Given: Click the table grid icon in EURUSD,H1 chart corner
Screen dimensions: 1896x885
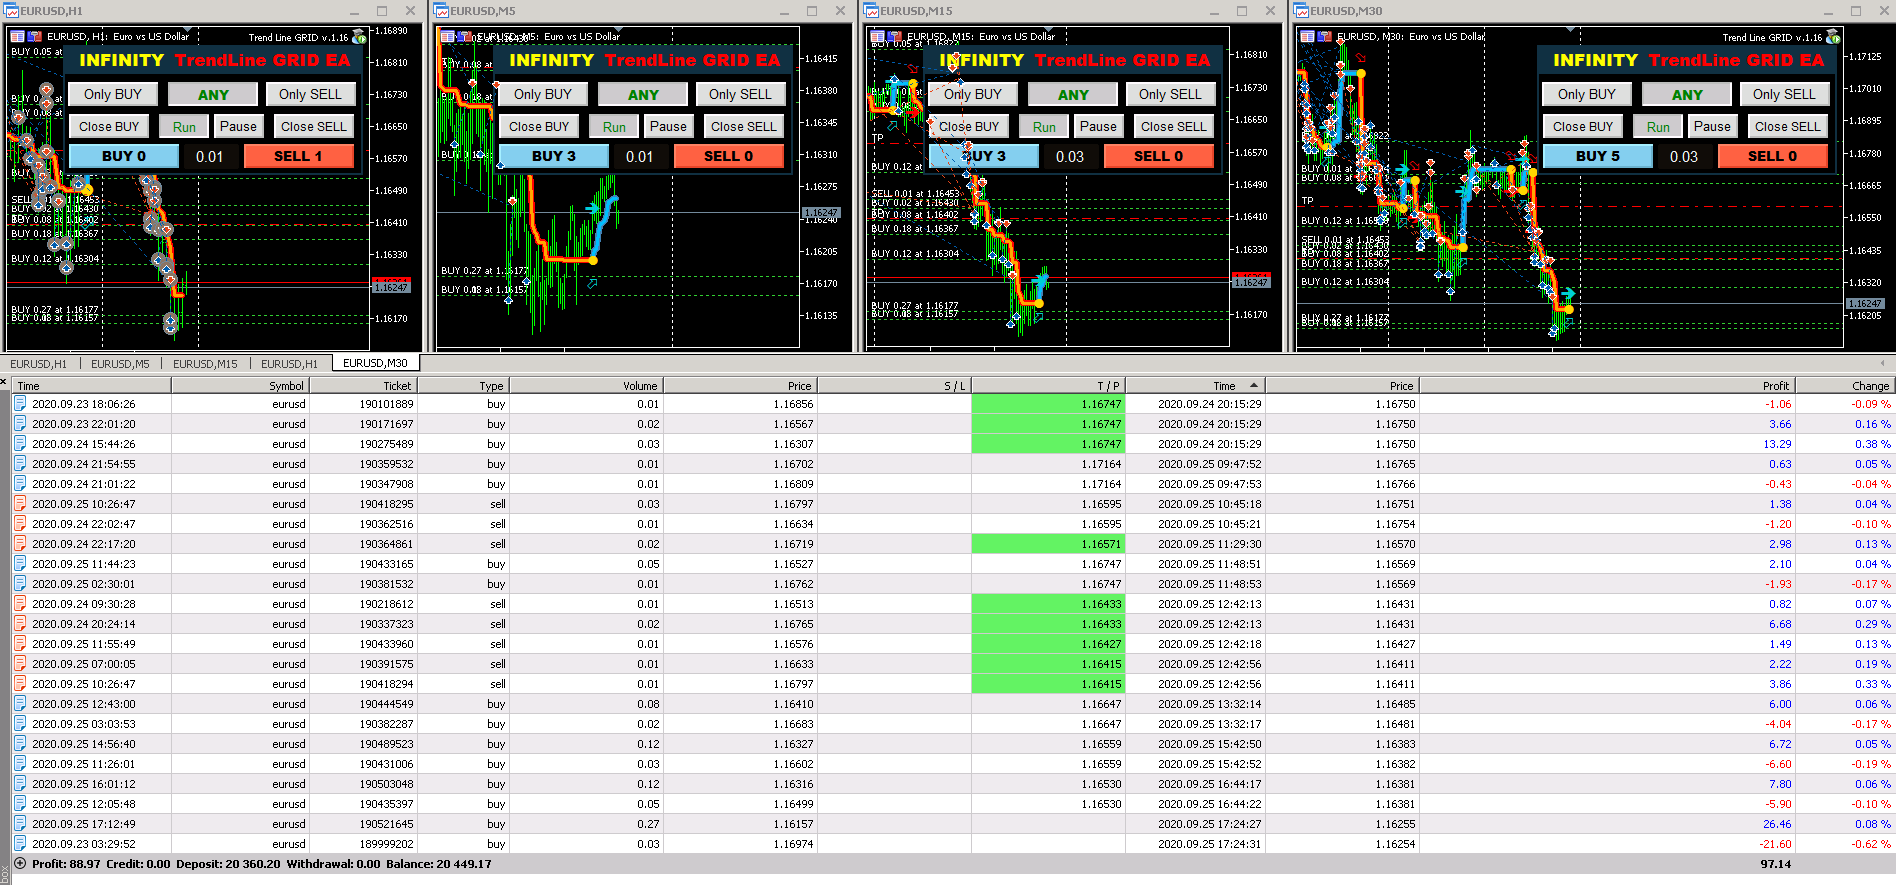Looking at the screenshot, I should 17,36.
